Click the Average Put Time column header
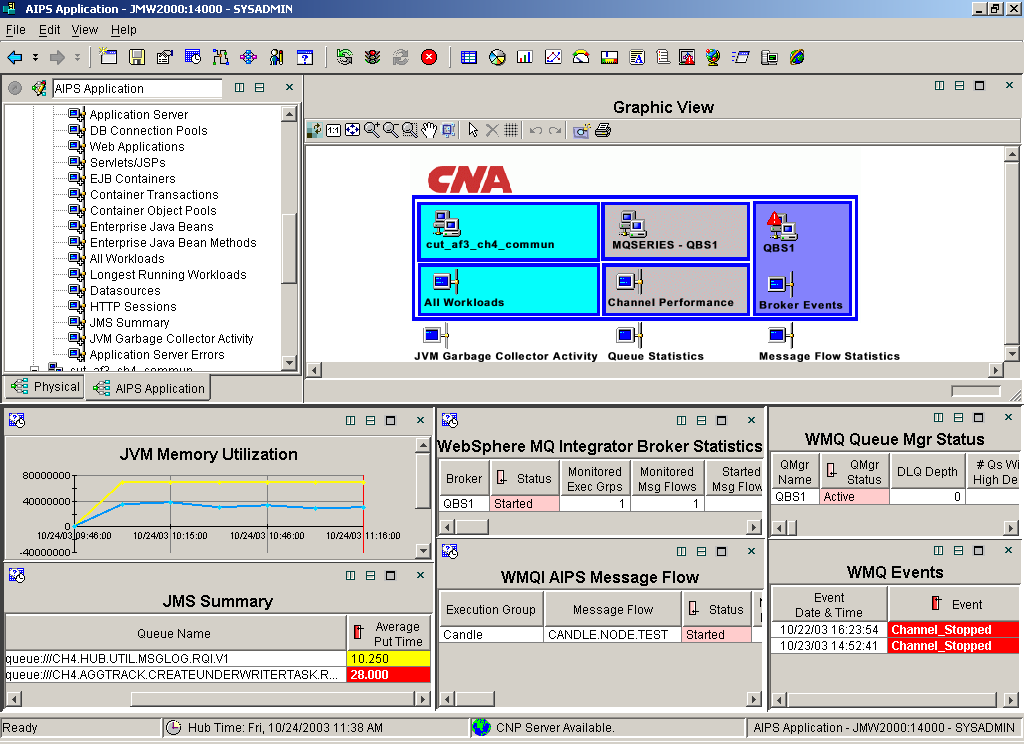The width and height of the screenshot is (1024, 744). pos(389,634)
